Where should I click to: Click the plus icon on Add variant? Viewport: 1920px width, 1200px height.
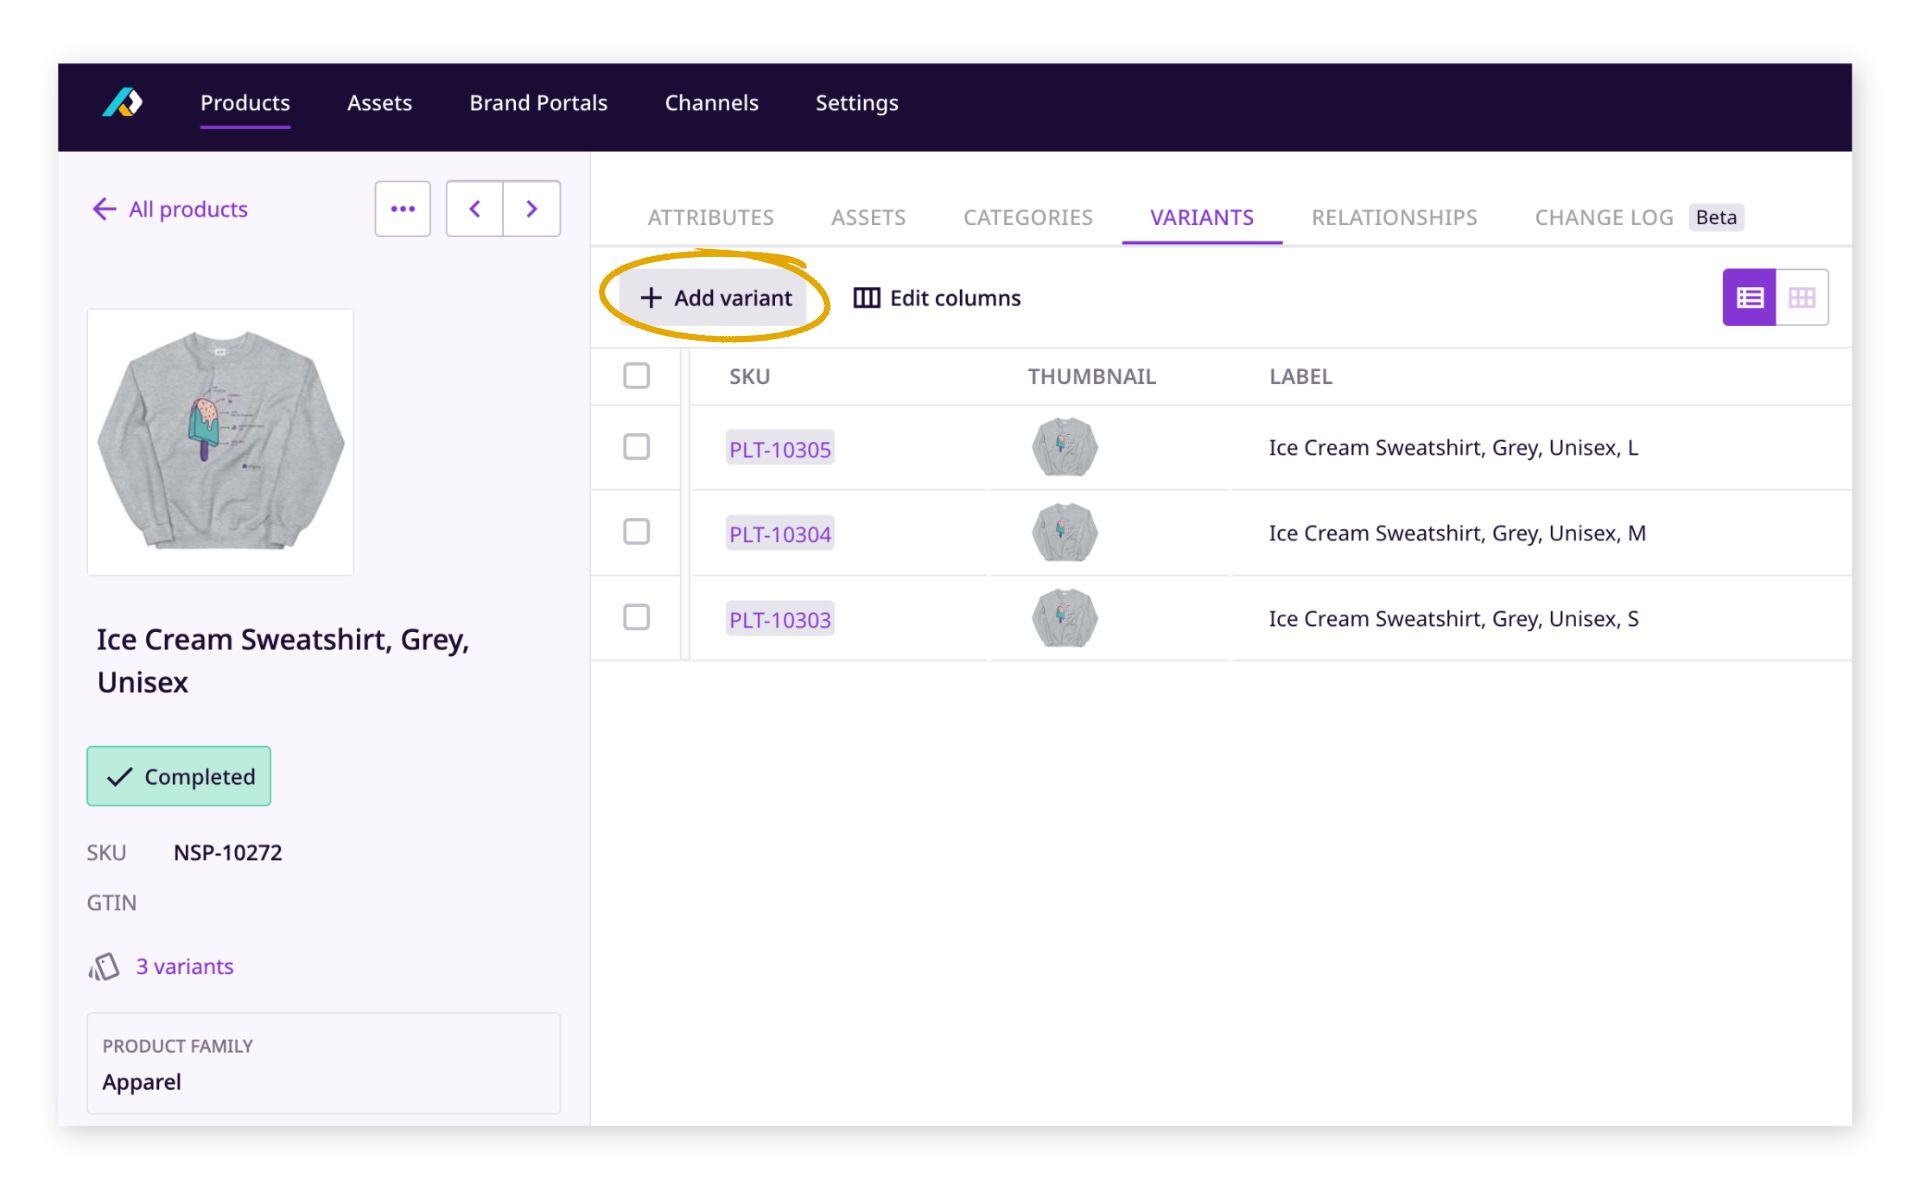[652, 297]
